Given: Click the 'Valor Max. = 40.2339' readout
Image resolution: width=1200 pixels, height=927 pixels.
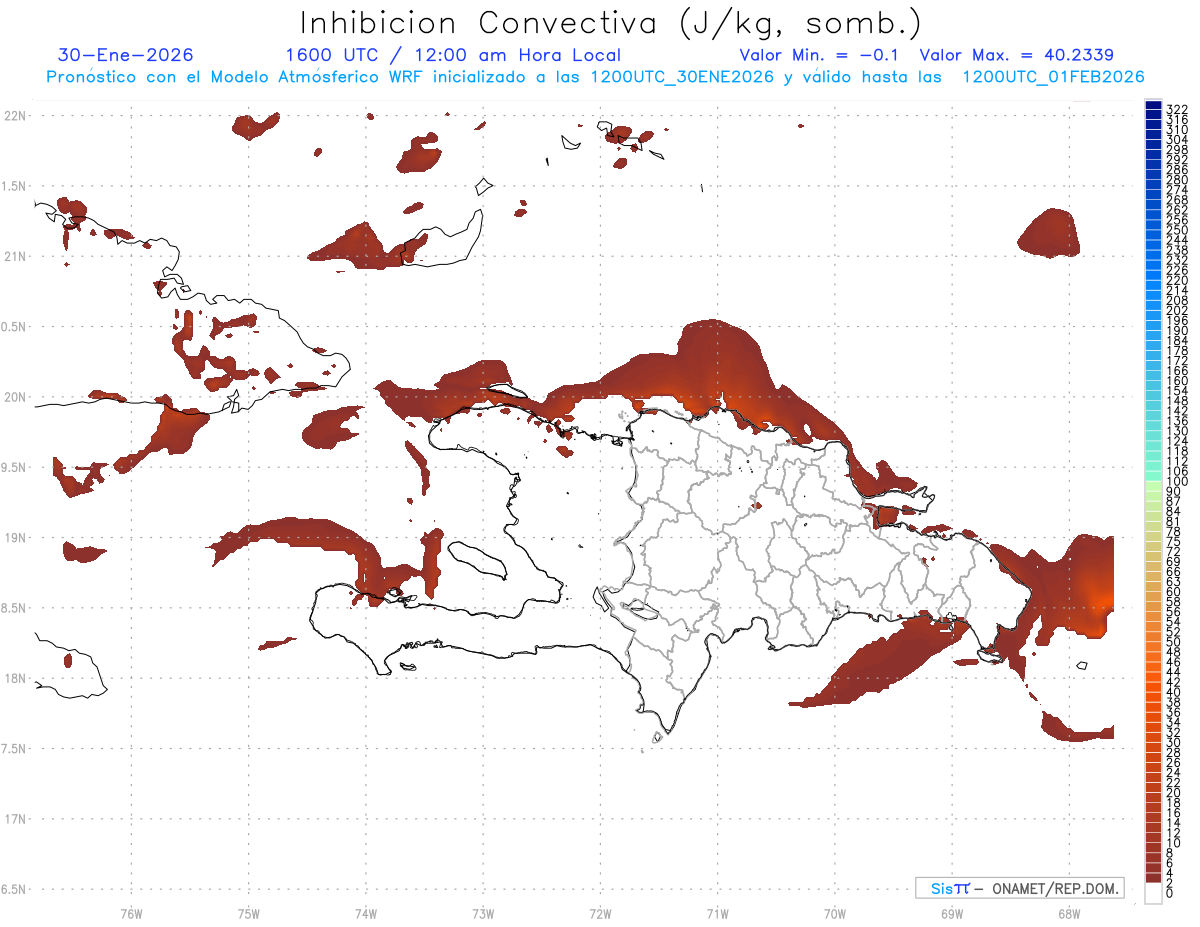Looking at the screenshot, I should [x=1017, y=55].
